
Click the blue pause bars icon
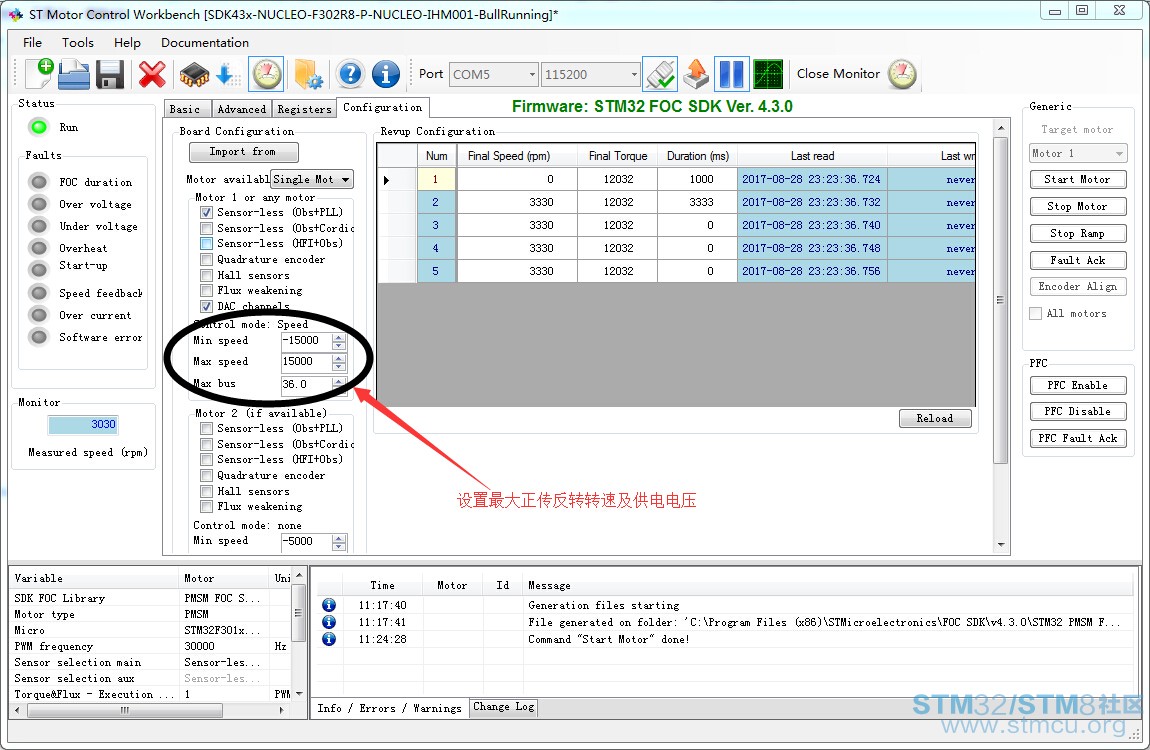click(731, 74)
